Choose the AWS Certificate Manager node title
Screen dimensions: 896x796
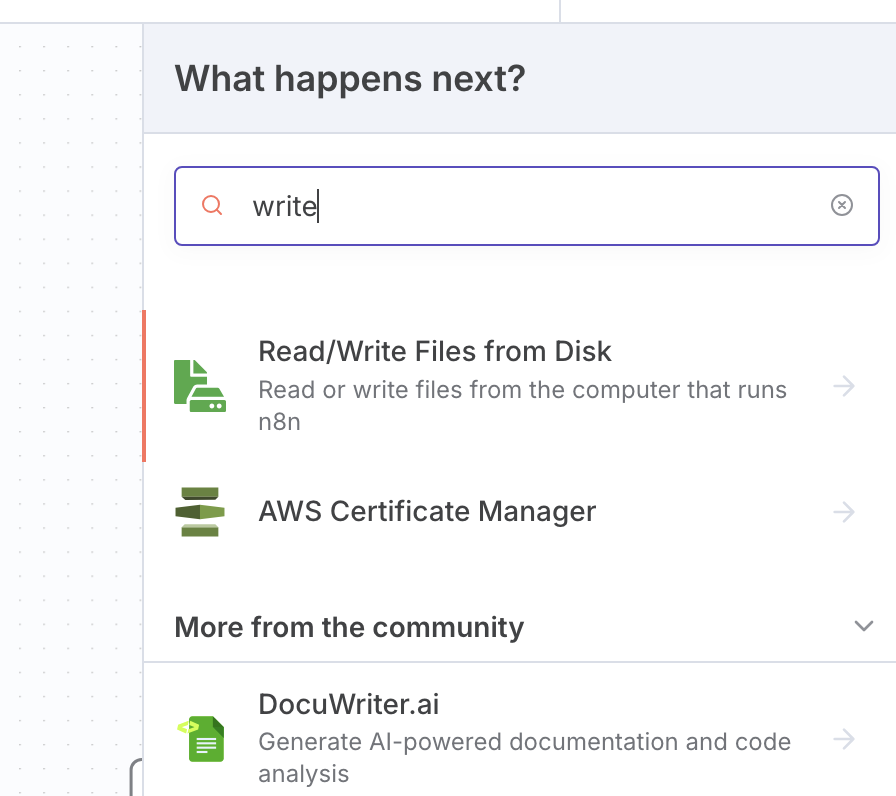tap(427, 512)
